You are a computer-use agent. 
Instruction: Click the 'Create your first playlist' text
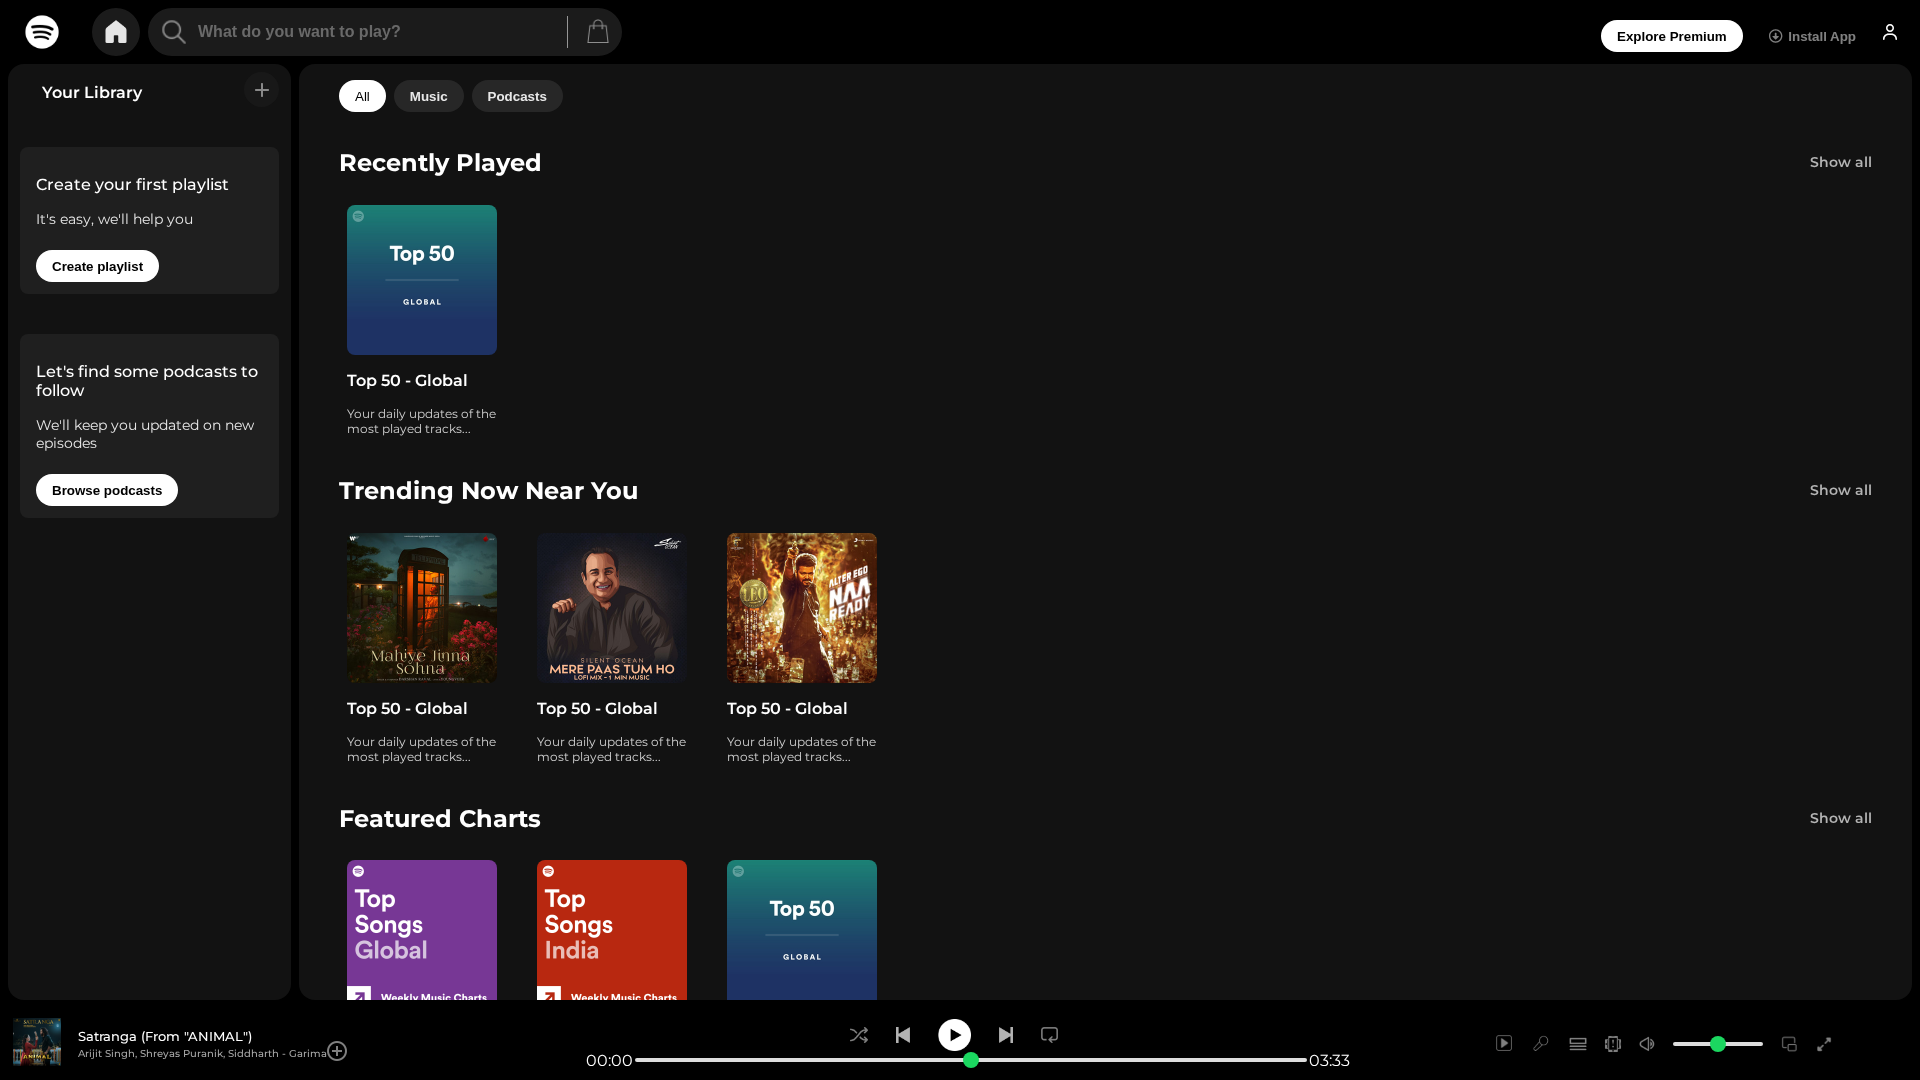[x=132, y=184]
